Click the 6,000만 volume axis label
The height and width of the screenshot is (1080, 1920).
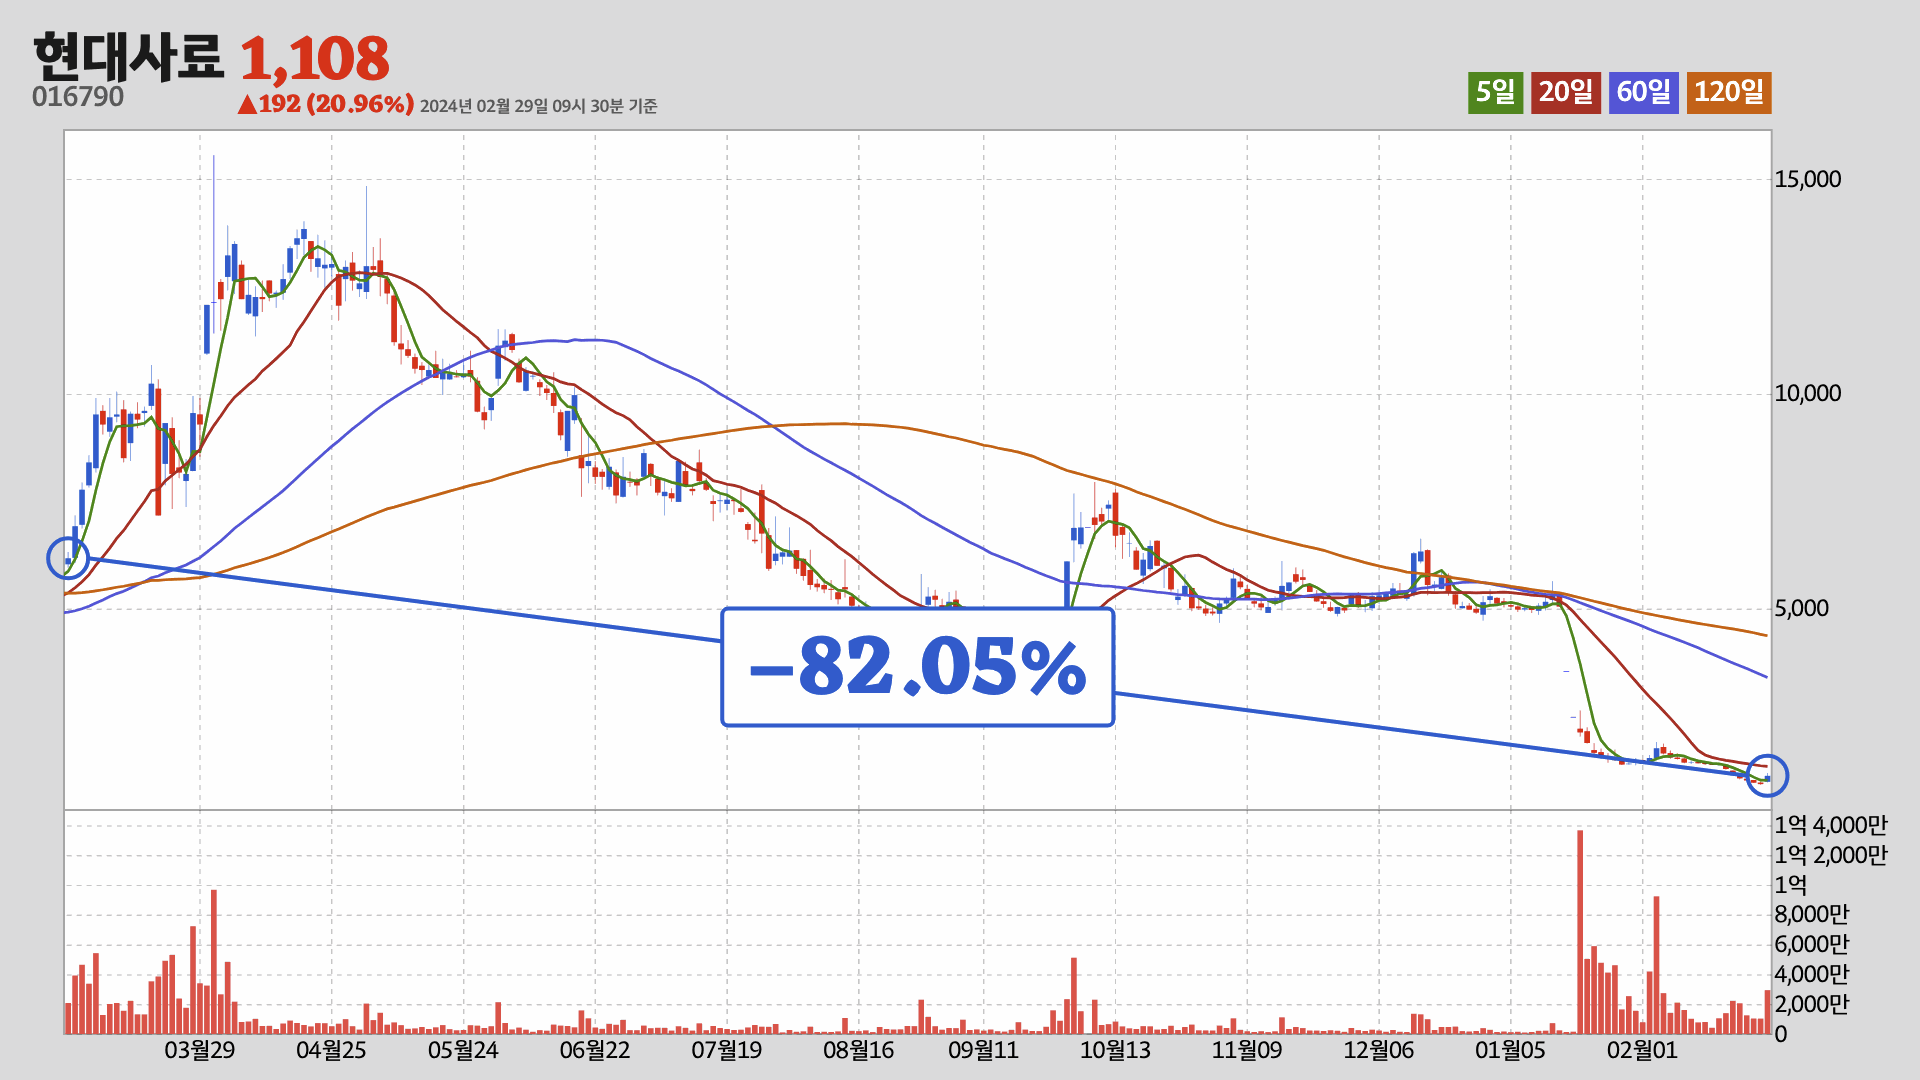point(1812,944)
